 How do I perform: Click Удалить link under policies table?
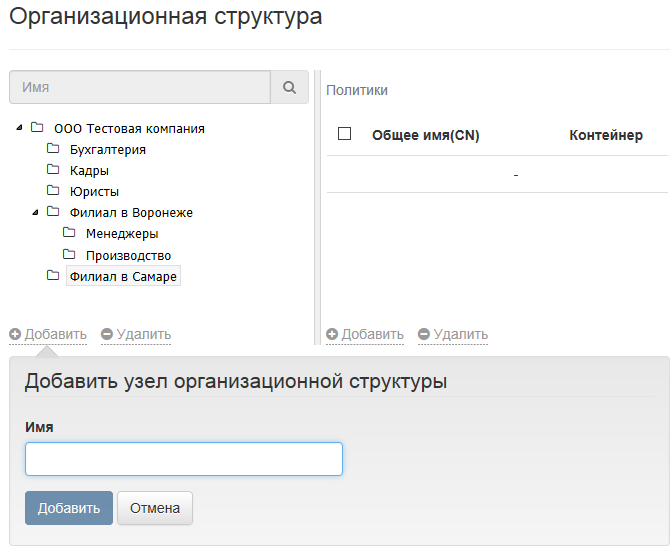click(x=460, y=334)
